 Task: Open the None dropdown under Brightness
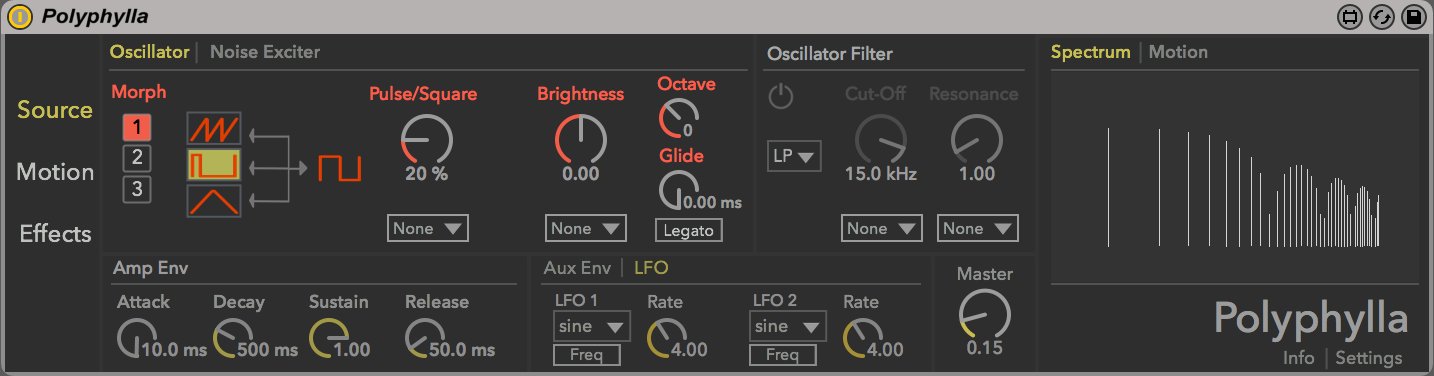pos(586,228)
